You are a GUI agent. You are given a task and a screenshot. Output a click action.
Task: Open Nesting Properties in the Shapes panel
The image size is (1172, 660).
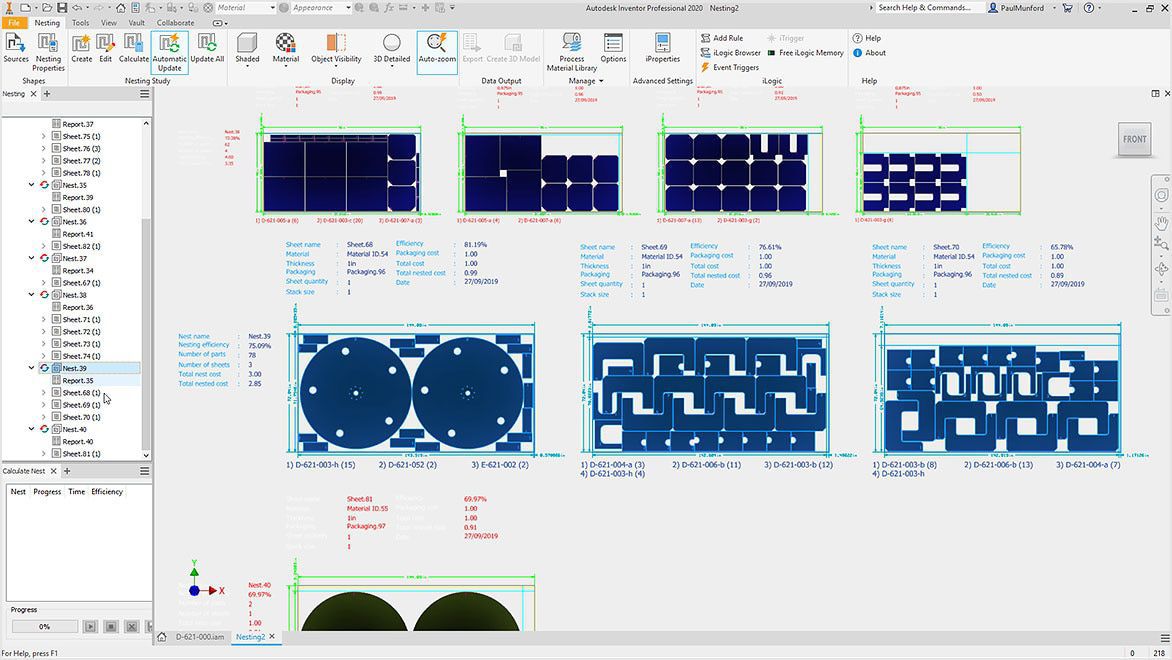coord(47,50)
